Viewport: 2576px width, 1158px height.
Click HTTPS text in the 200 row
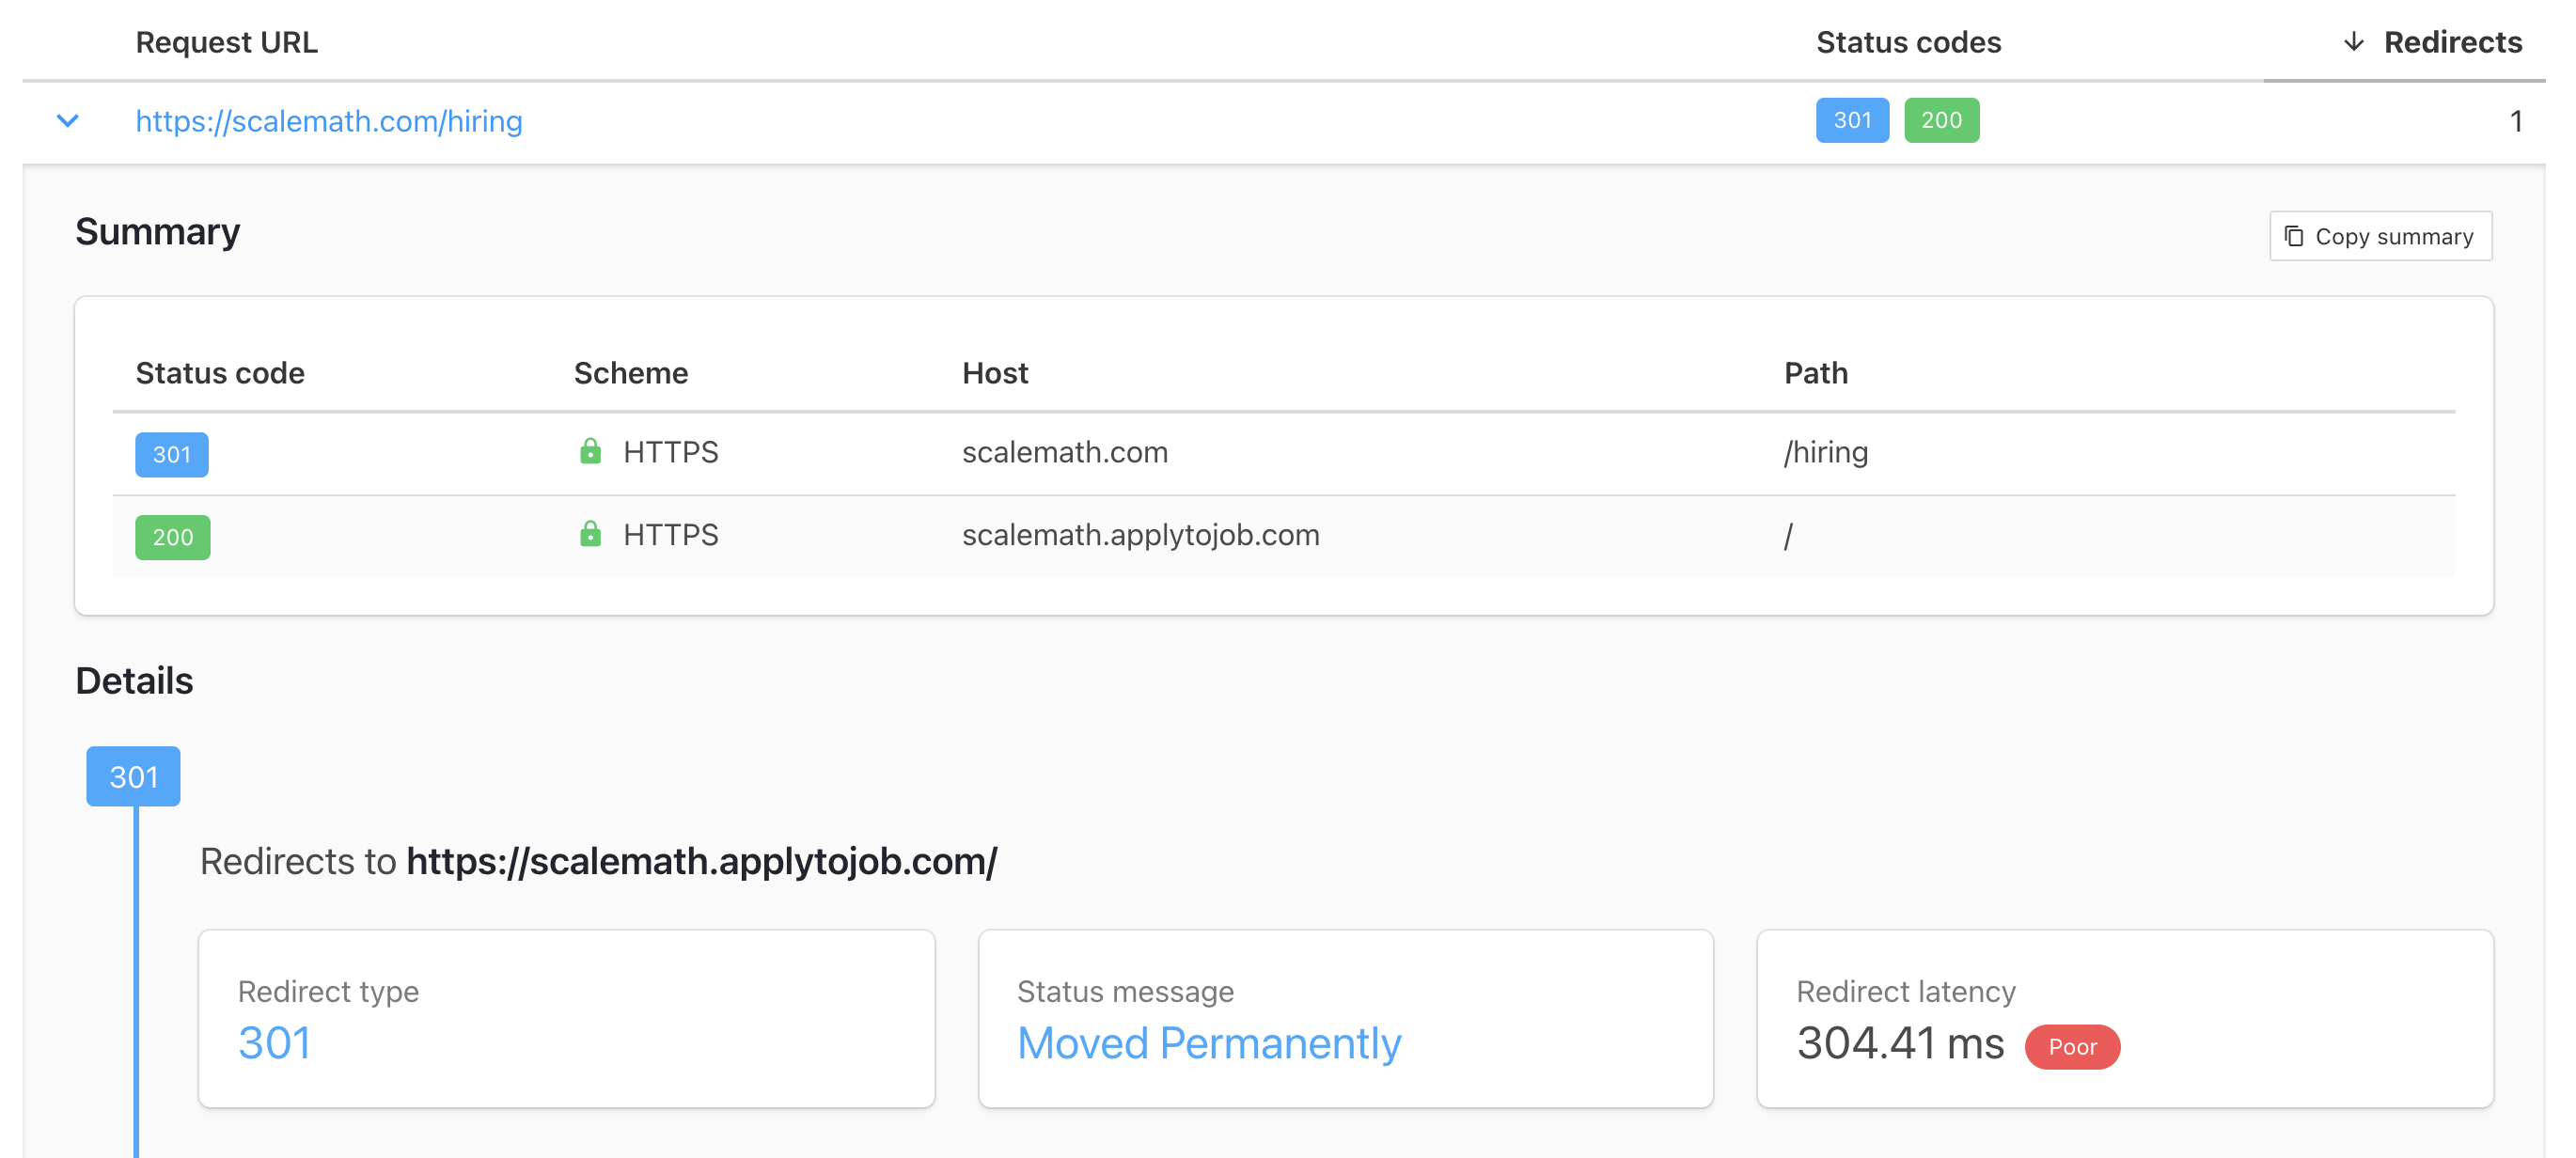tap(671, 535)
